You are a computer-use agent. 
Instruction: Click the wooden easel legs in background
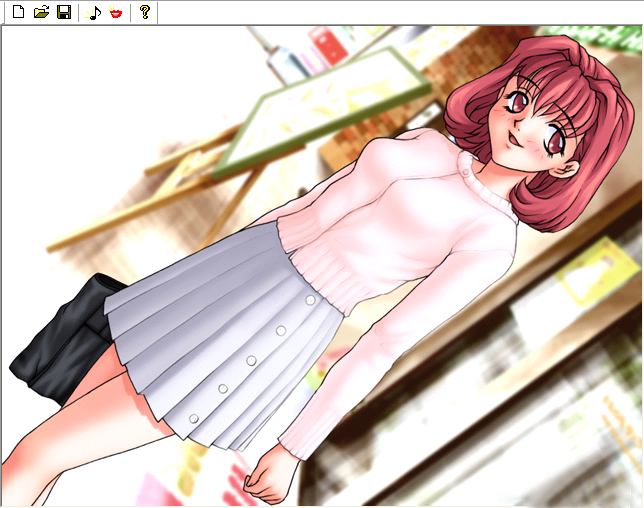pyautogui.click(x=150, y=210)
